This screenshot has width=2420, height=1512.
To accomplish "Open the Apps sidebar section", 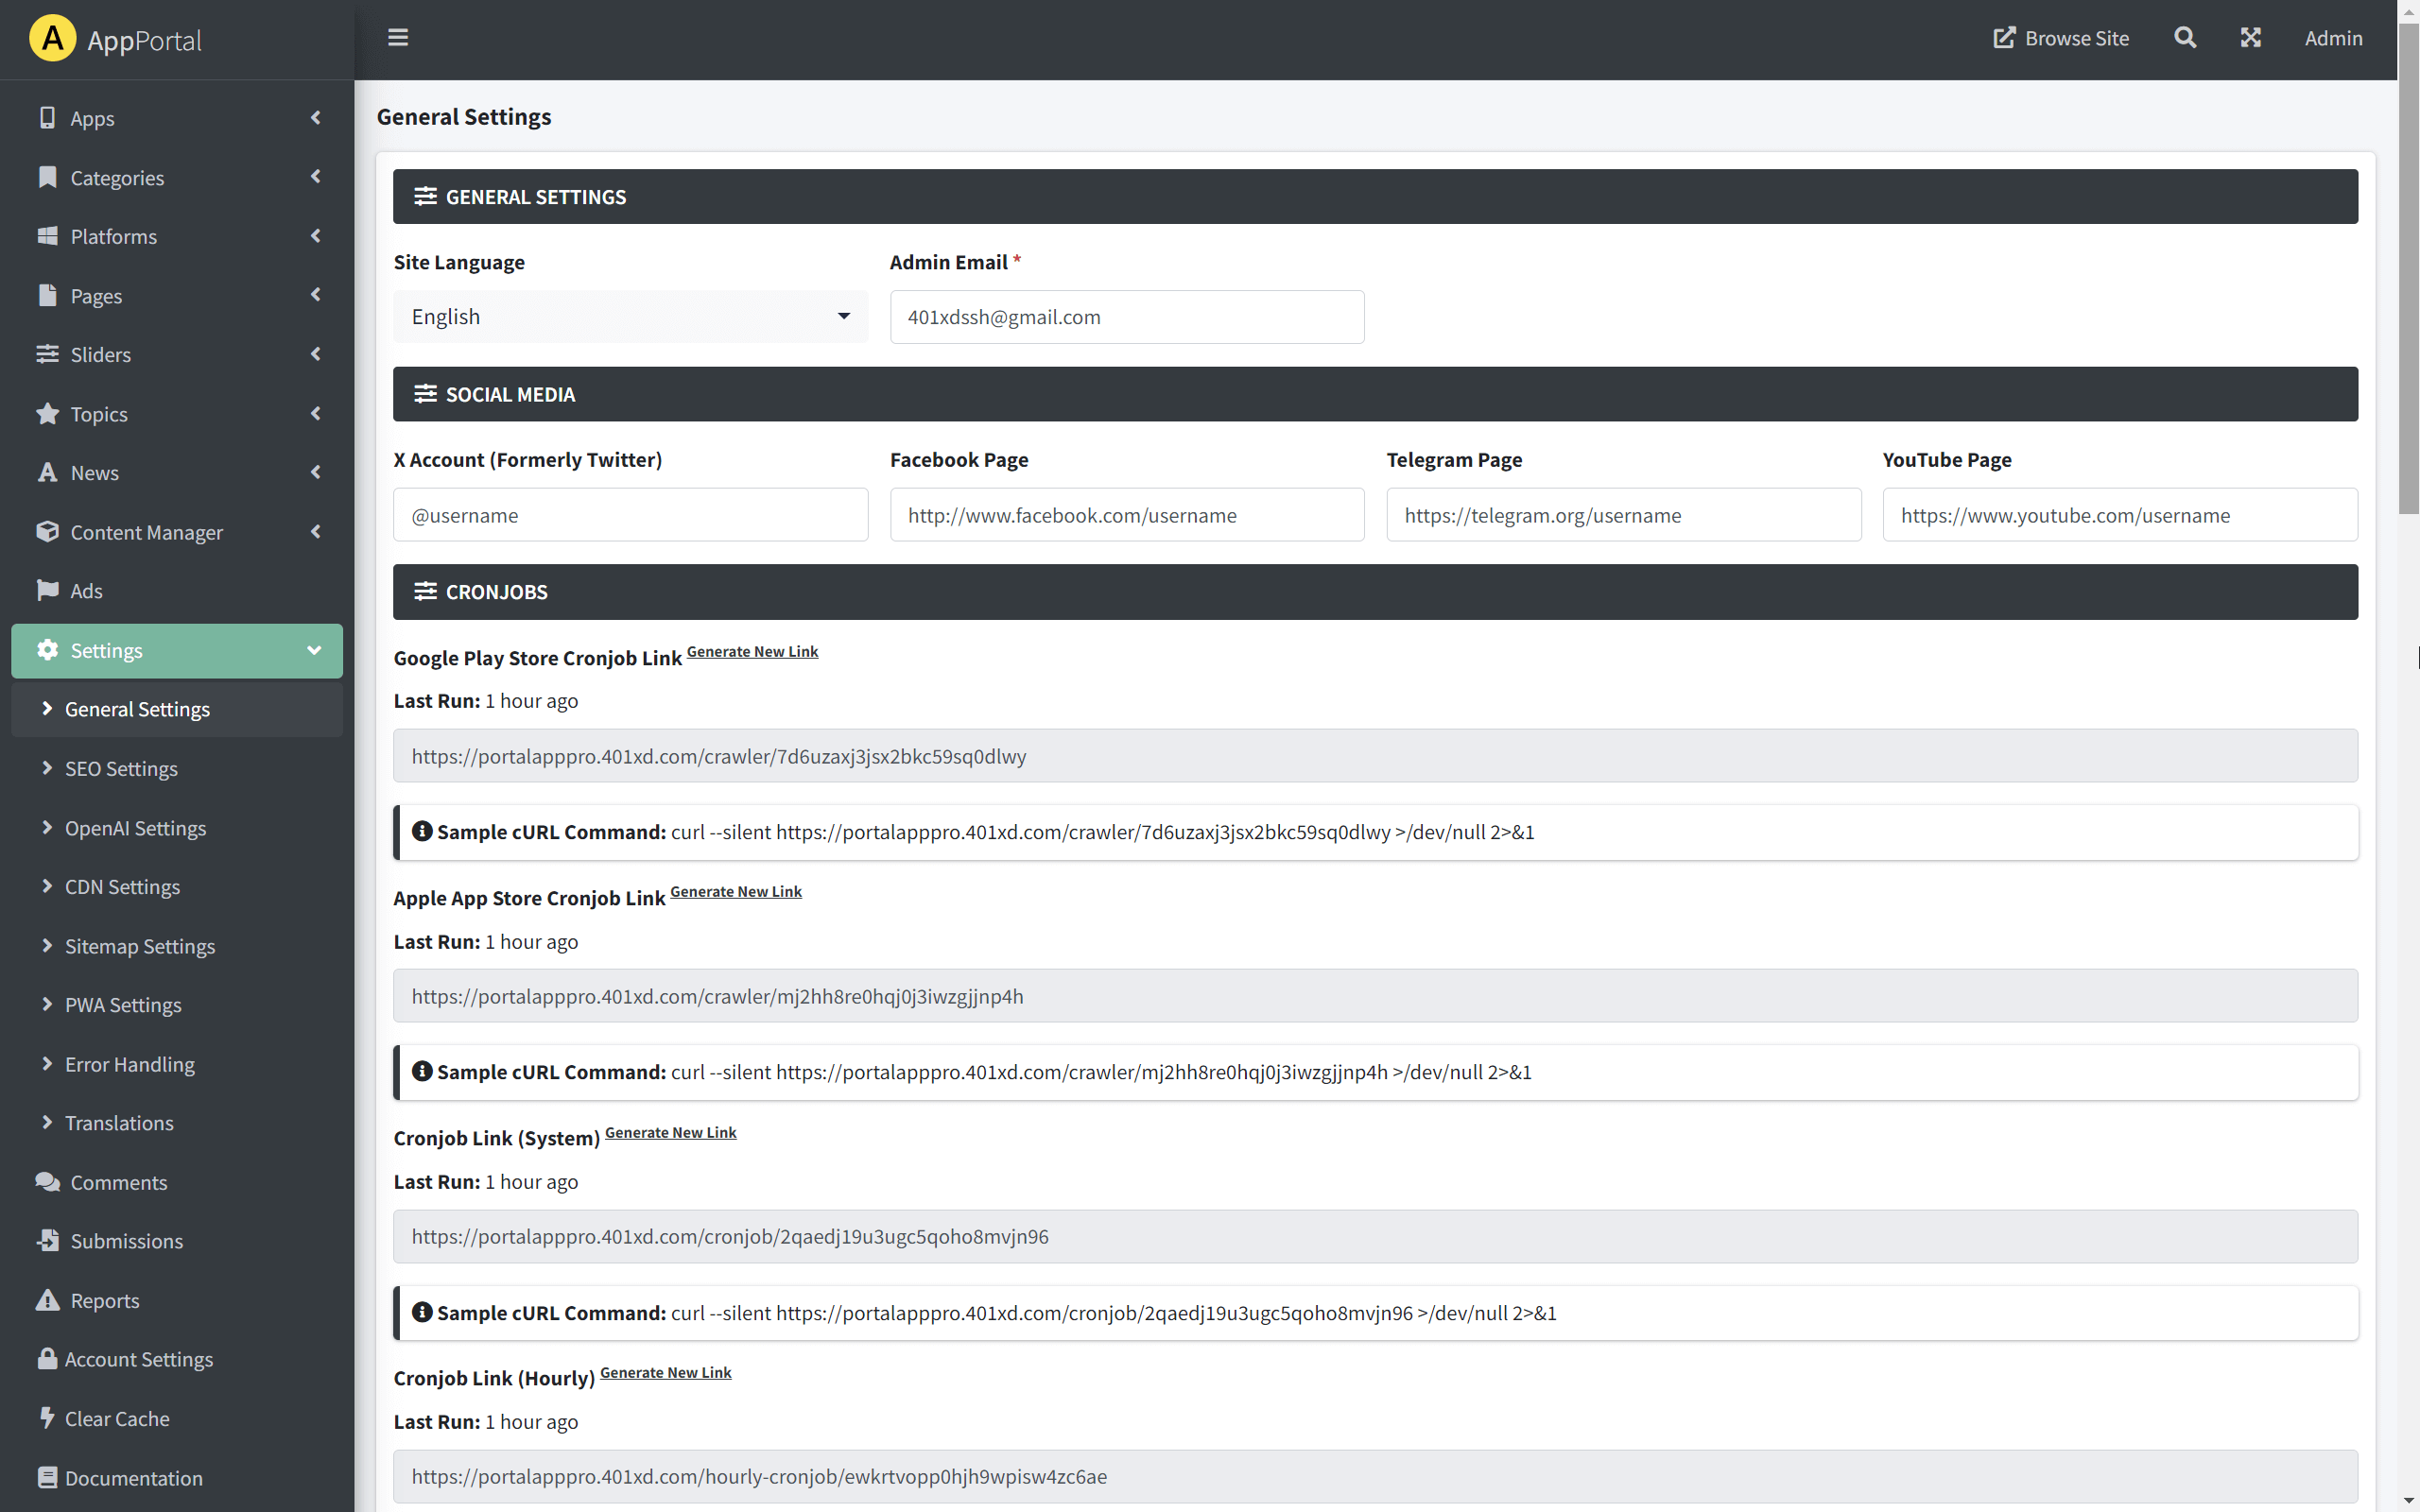I will coord(92,118).
